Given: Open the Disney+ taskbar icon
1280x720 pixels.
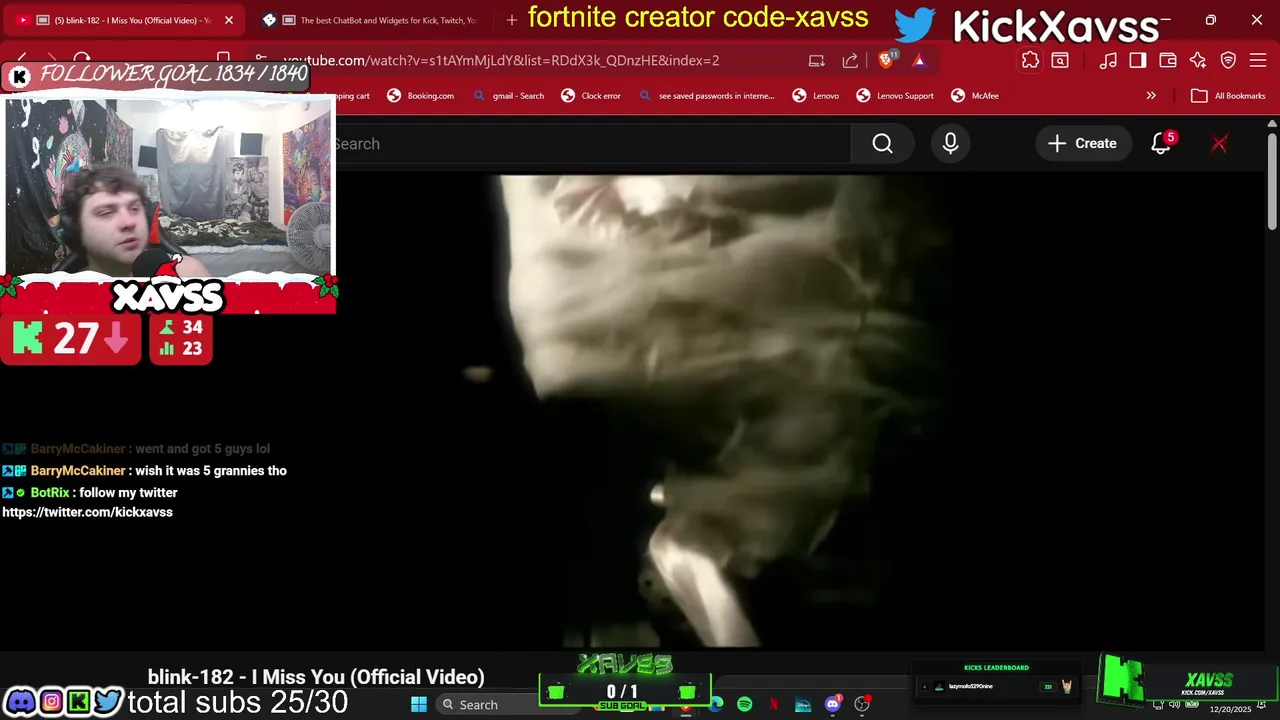Looking at the screenshot, I should click(803, 705).
